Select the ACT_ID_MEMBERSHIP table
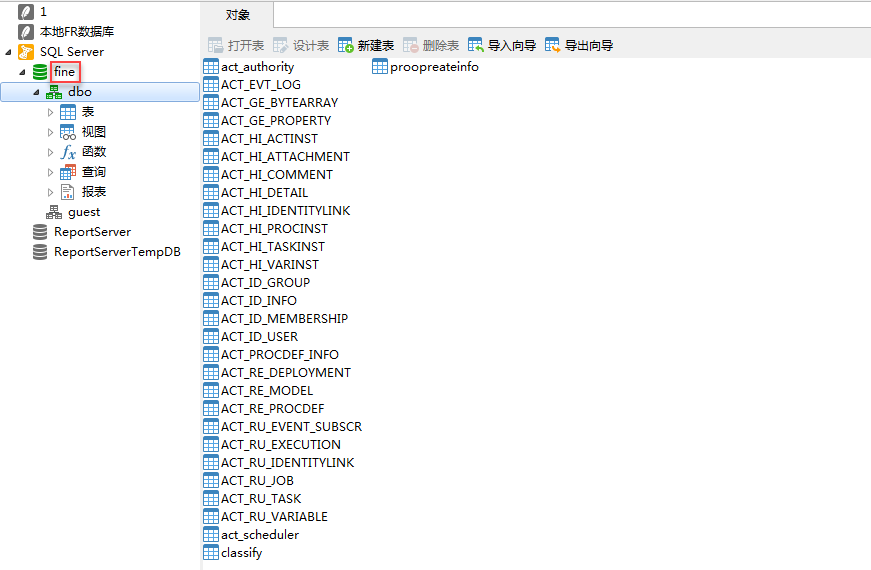Image resolution: width=871 pixels, height=570 pixels. pyautogui.click(x=284, y=319)
